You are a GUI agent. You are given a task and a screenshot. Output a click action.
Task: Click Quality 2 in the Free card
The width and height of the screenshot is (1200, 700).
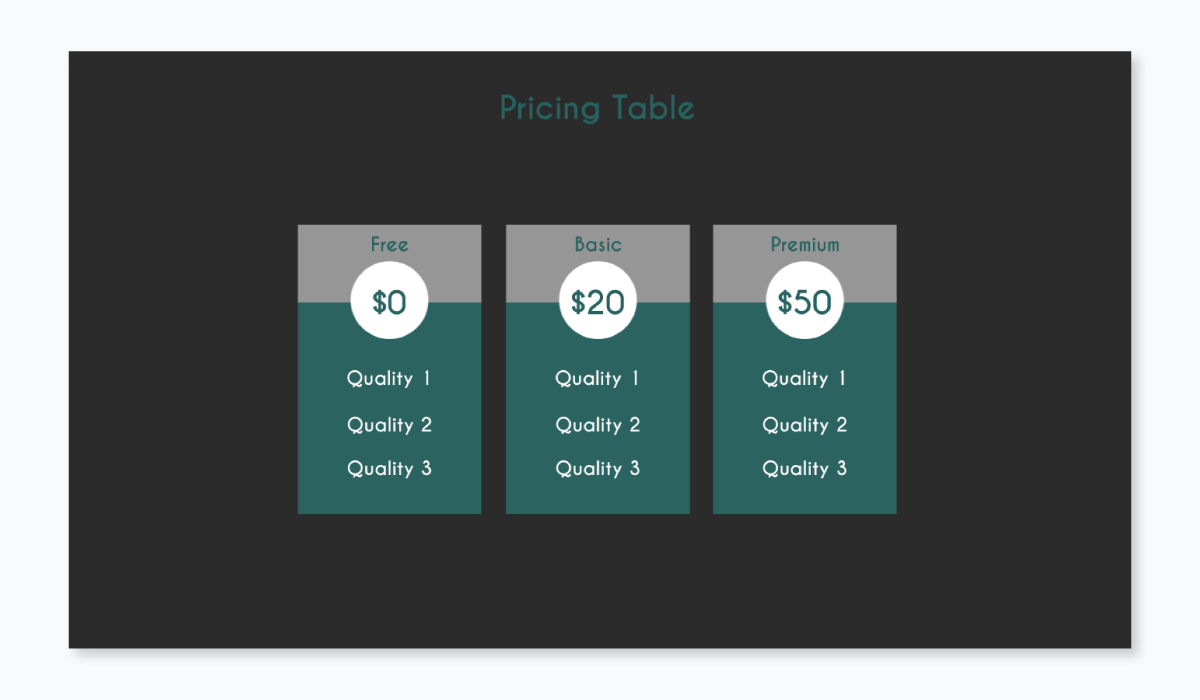pos(389,425)
